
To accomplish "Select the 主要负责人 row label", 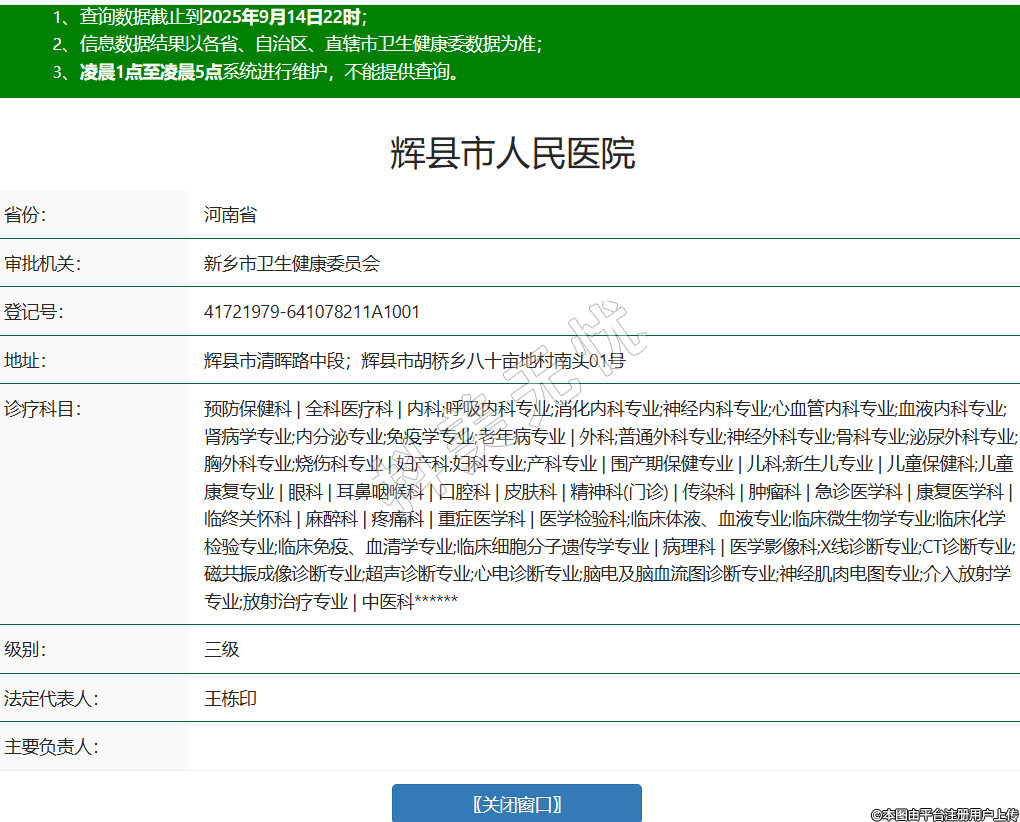I will (x=50, y=747).
